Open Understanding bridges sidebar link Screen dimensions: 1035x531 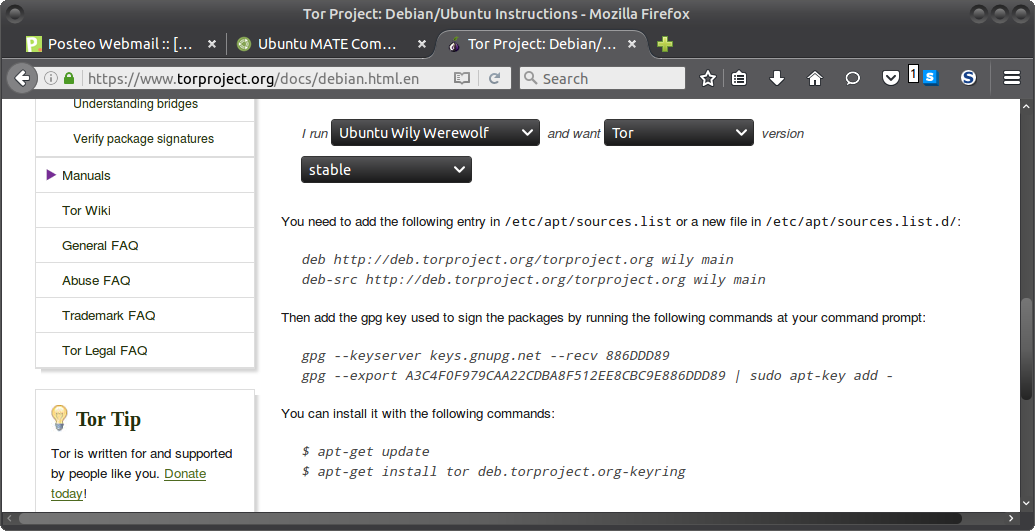tap(135, 104)
